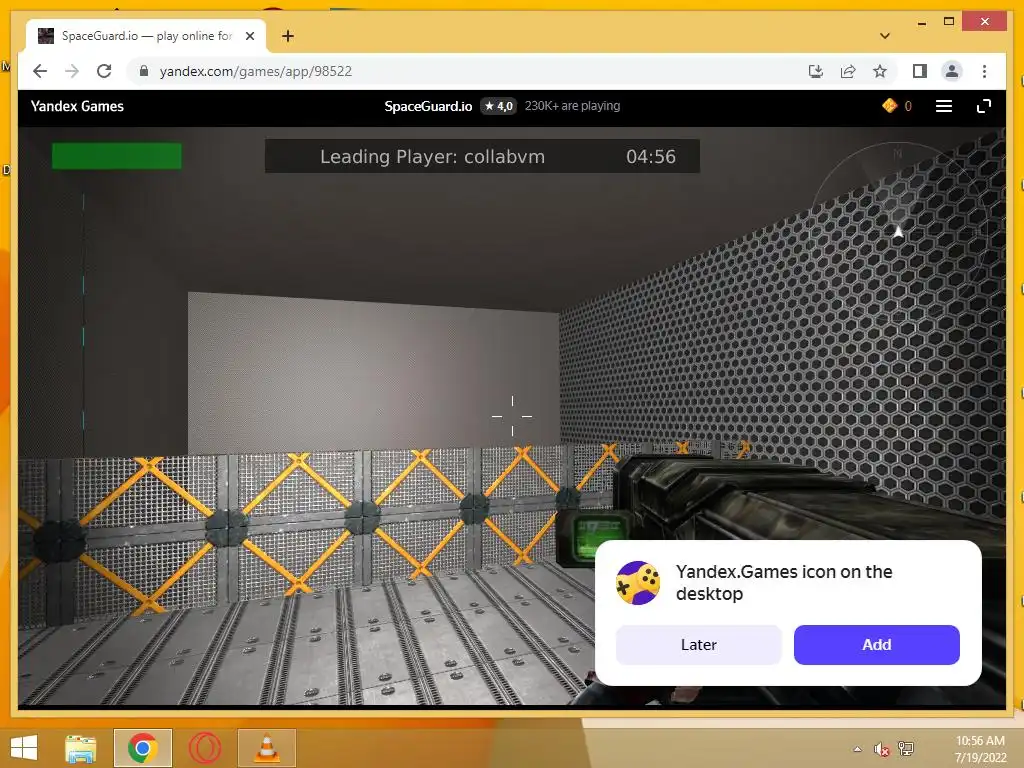Close the SpaceGuard.io tab
Screen dimensions: 1024x768
click(250, 36)
